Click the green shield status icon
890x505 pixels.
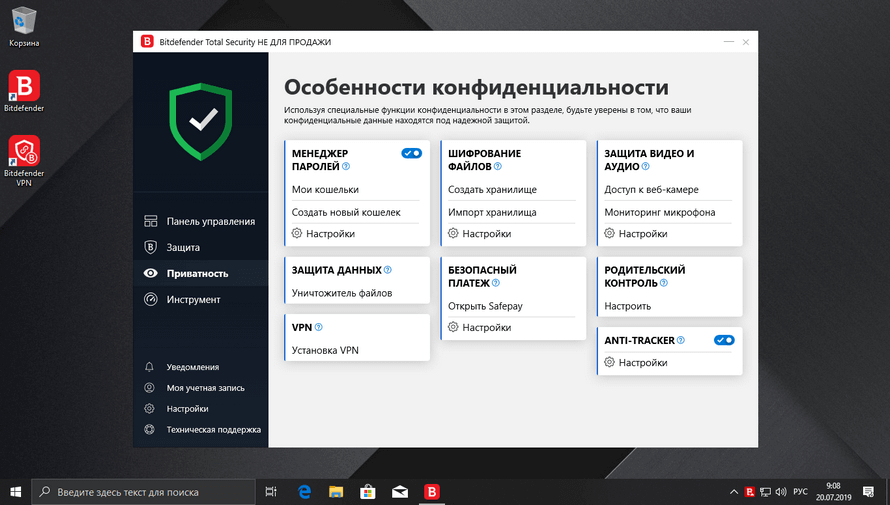pyautogui.click(x=201, y=121)
